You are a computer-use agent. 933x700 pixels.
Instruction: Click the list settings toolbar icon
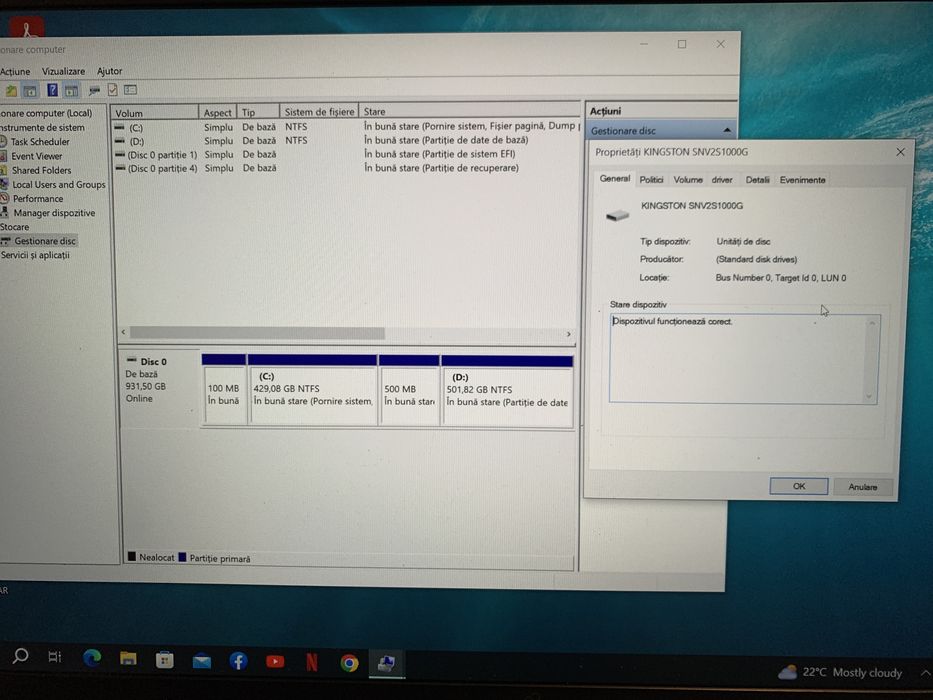pyautogui.click(x=130, y=90)
